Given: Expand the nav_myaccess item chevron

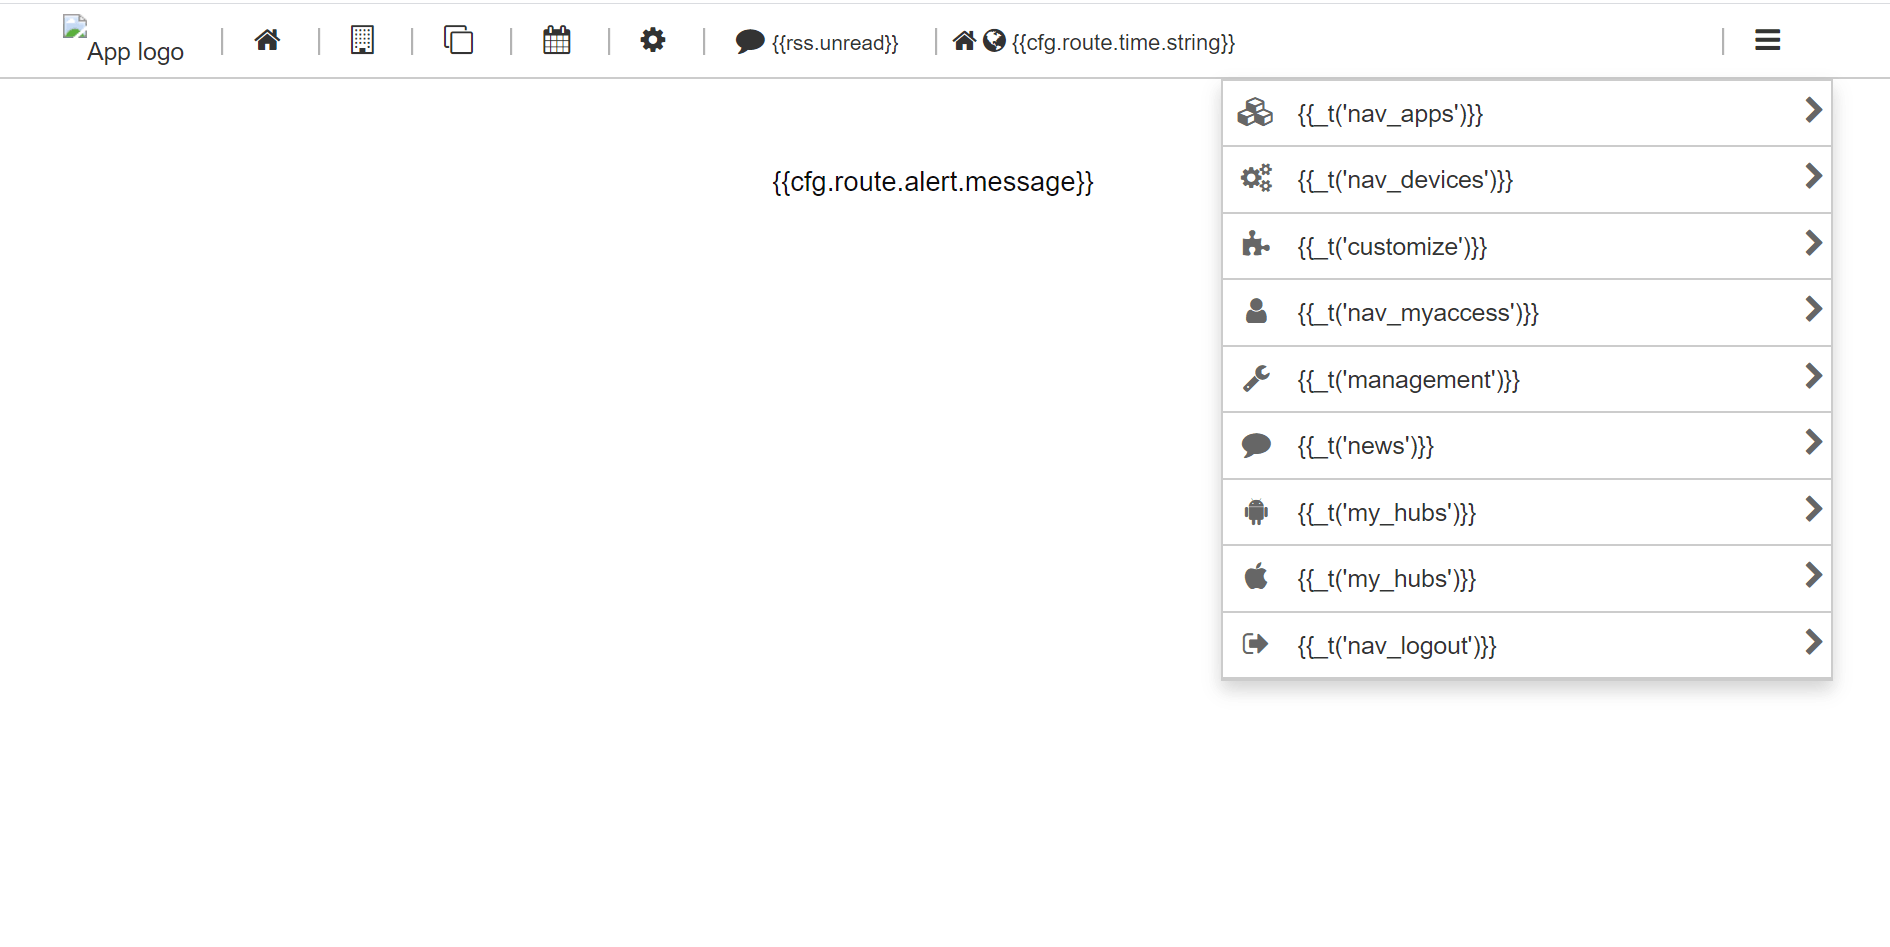Looking at the screenshot, I should pyautogui.click(x=1813, y=309).
